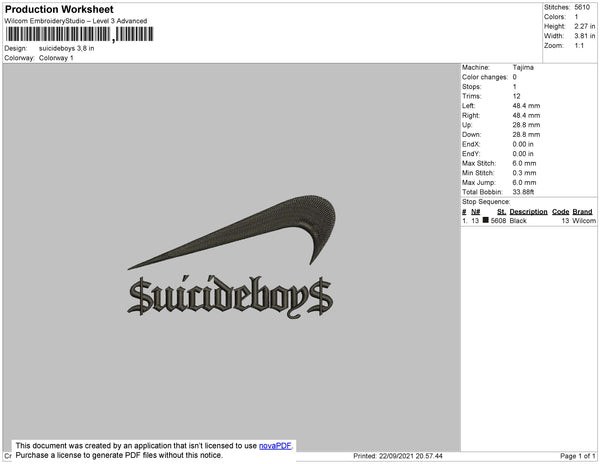
Task: Click the EndX value '0.00 in'
Action: click(x=523, y=144)
